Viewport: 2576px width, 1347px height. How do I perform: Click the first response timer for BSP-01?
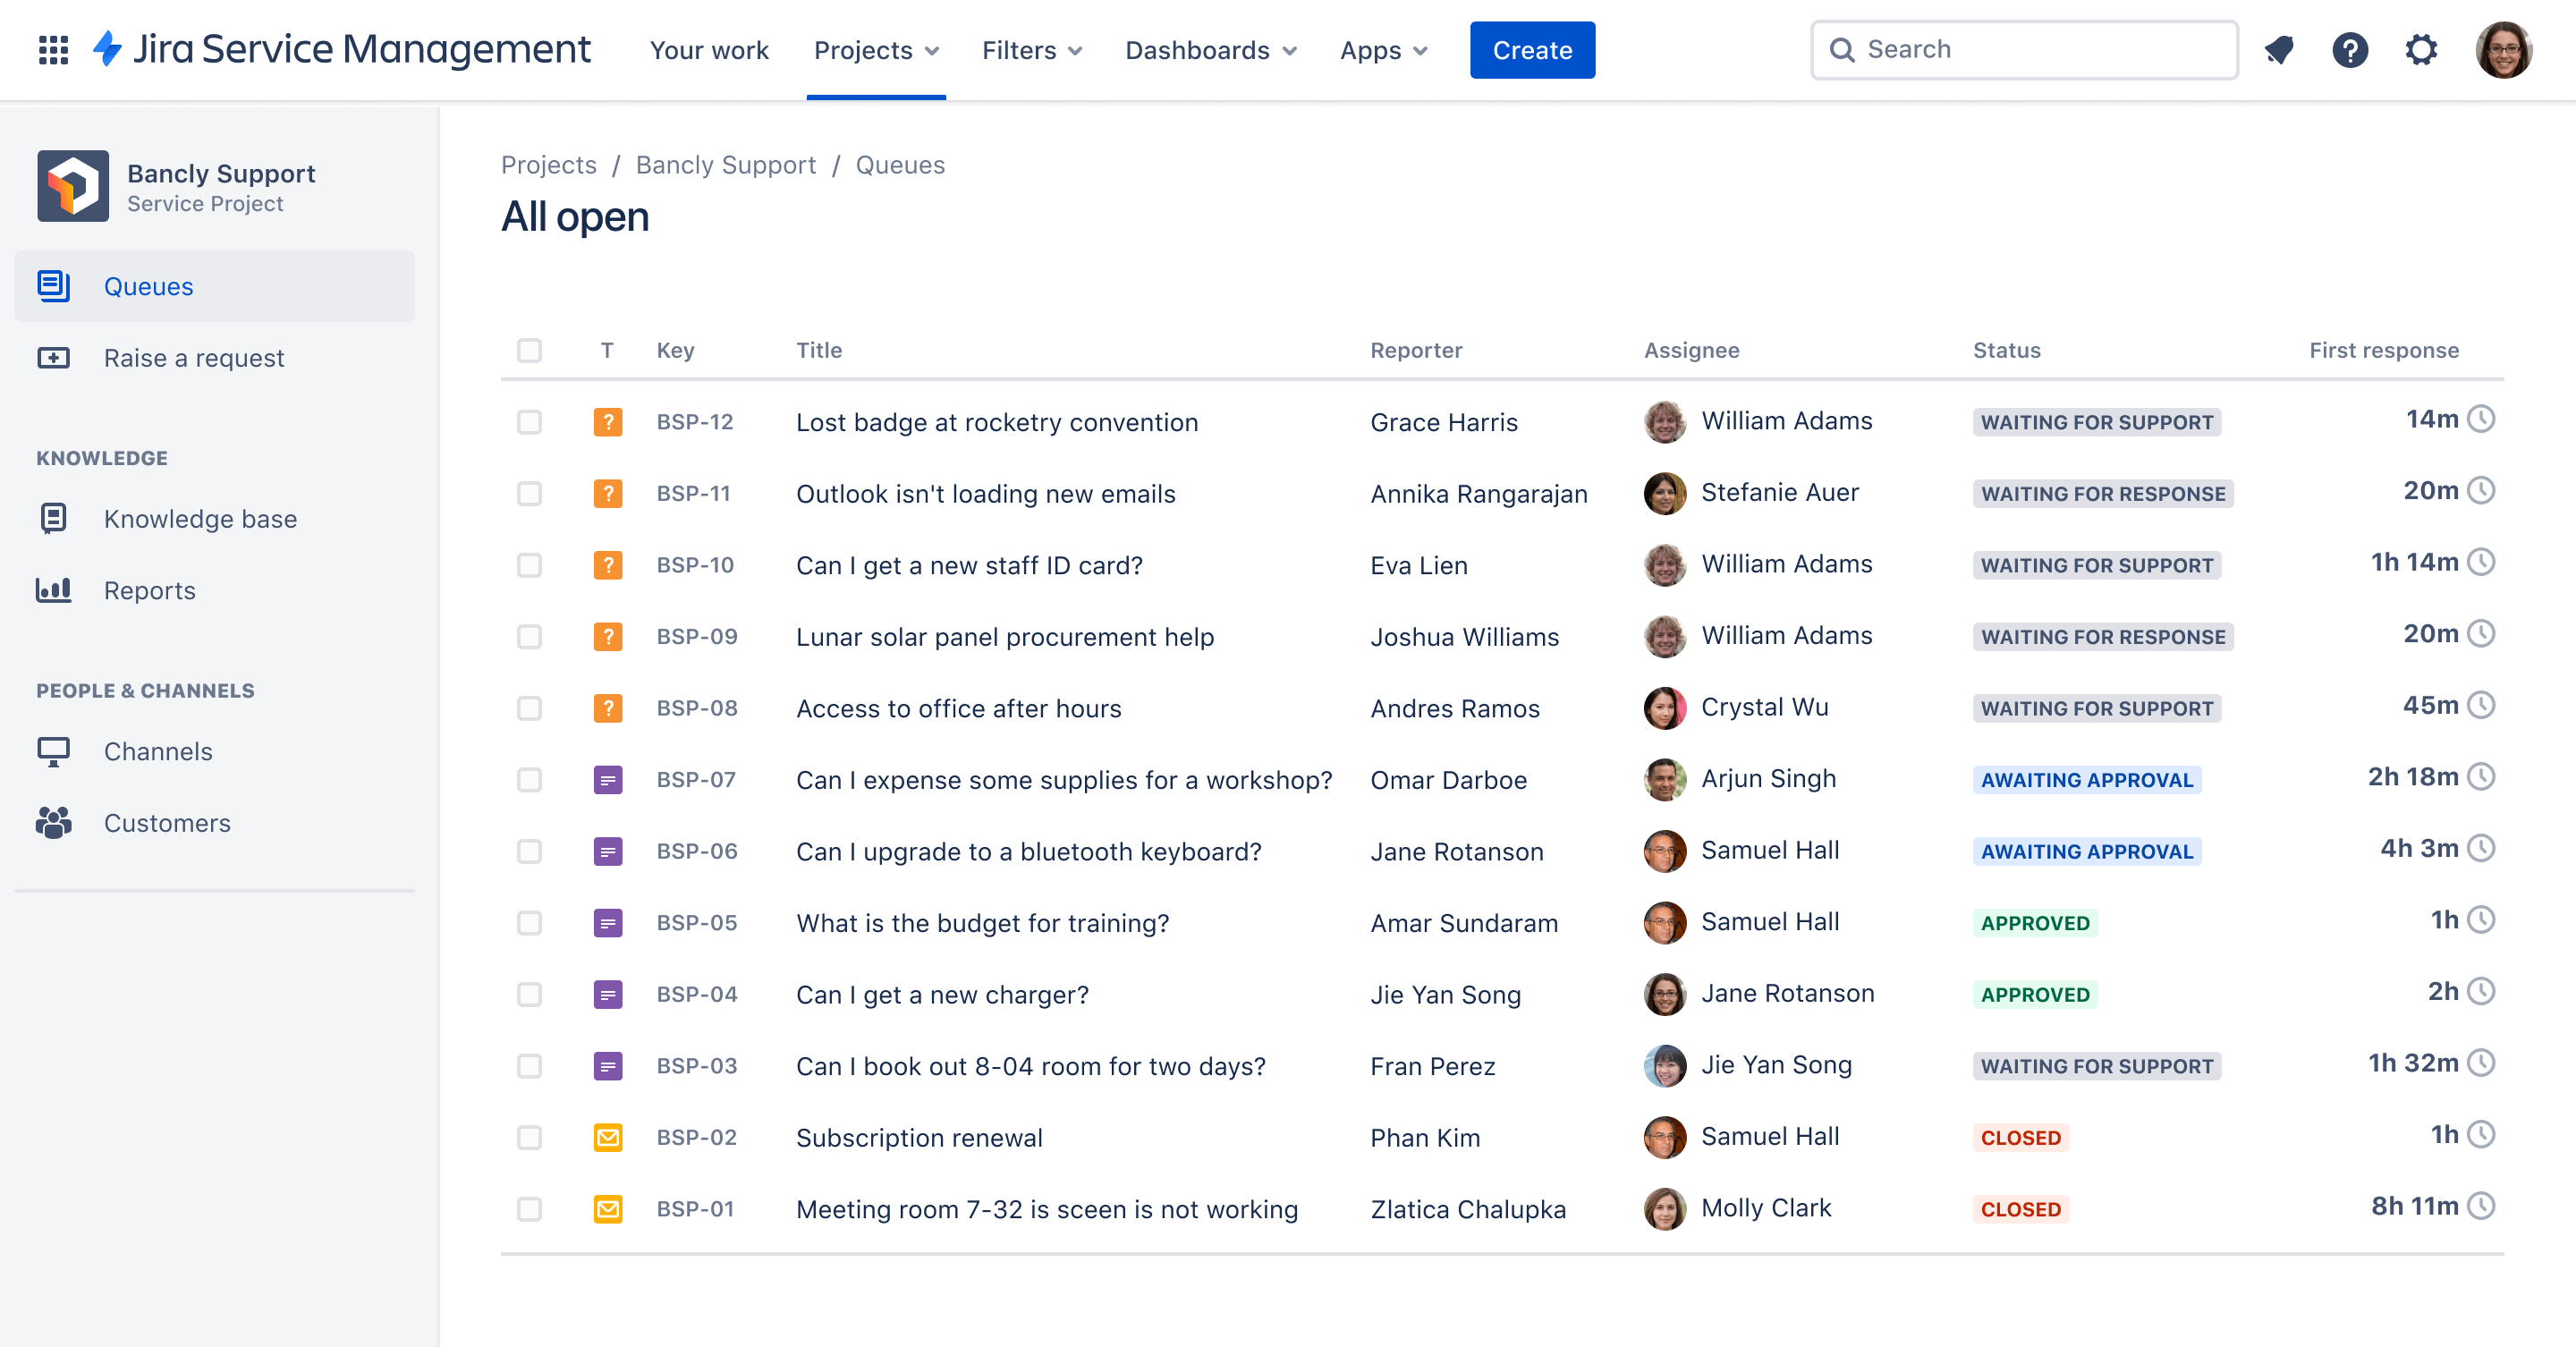point(2487,1209)
